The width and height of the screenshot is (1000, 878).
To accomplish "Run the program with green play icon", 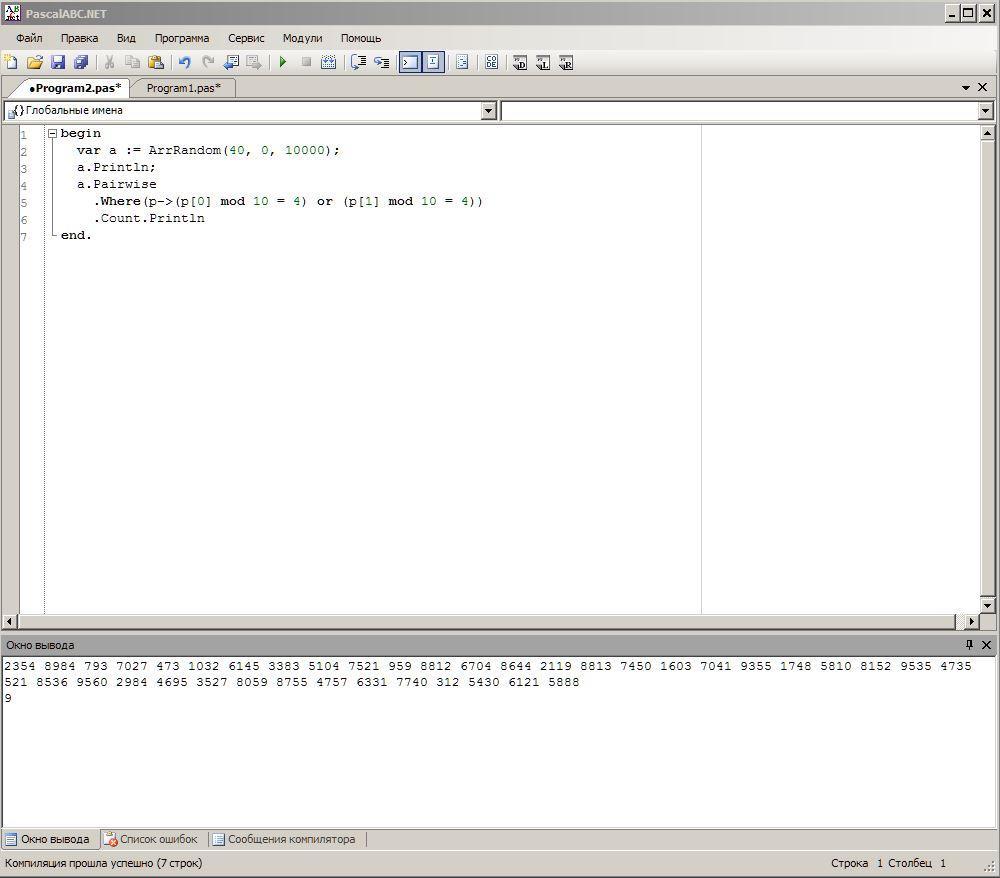I will click(283, 62).
